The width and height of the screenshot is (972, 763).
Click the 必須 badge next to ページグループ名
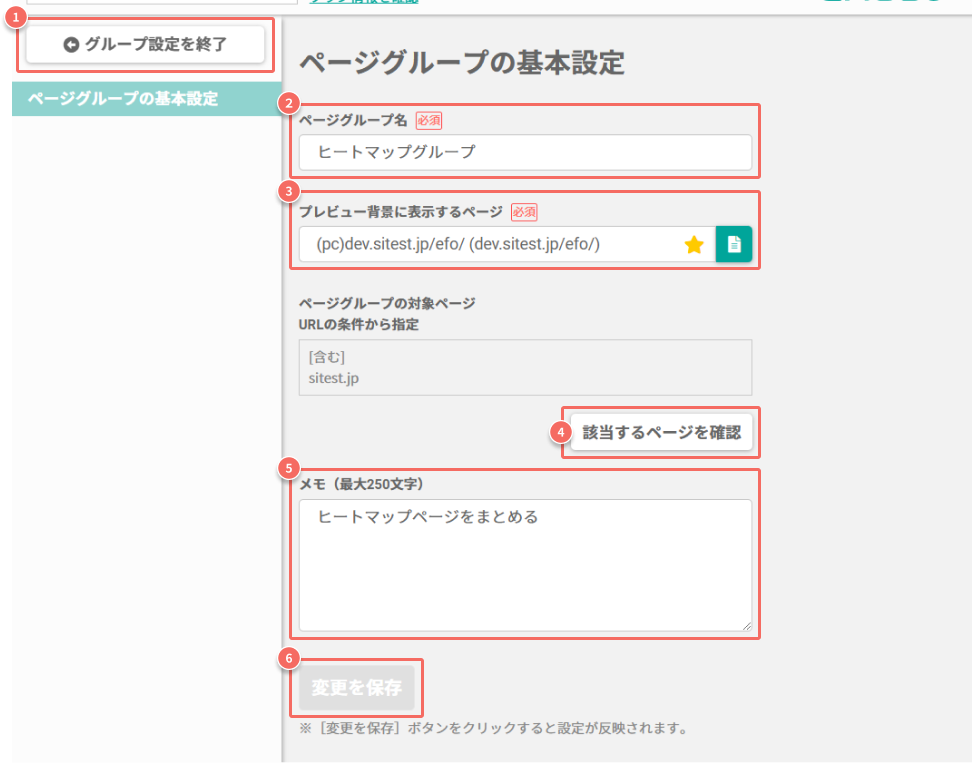pyautogui.click(x=429, y=120)
